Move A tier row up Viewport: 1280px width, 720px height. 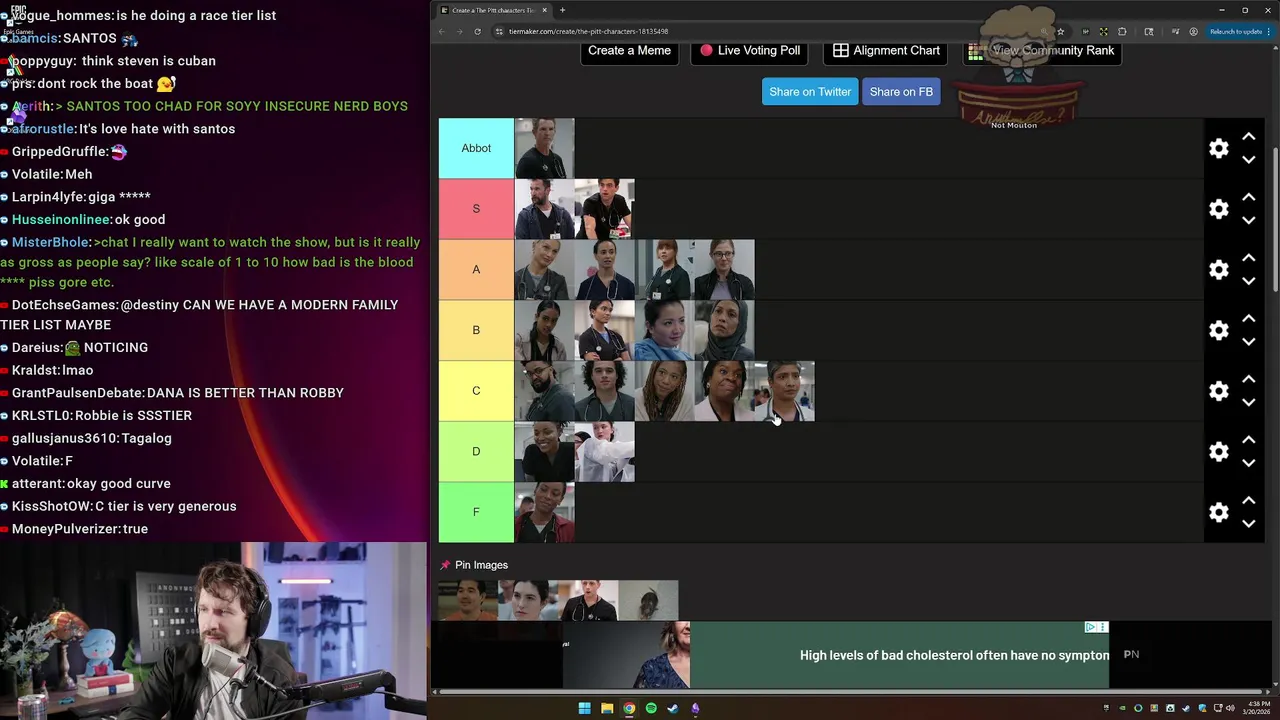coord(1248,258)
